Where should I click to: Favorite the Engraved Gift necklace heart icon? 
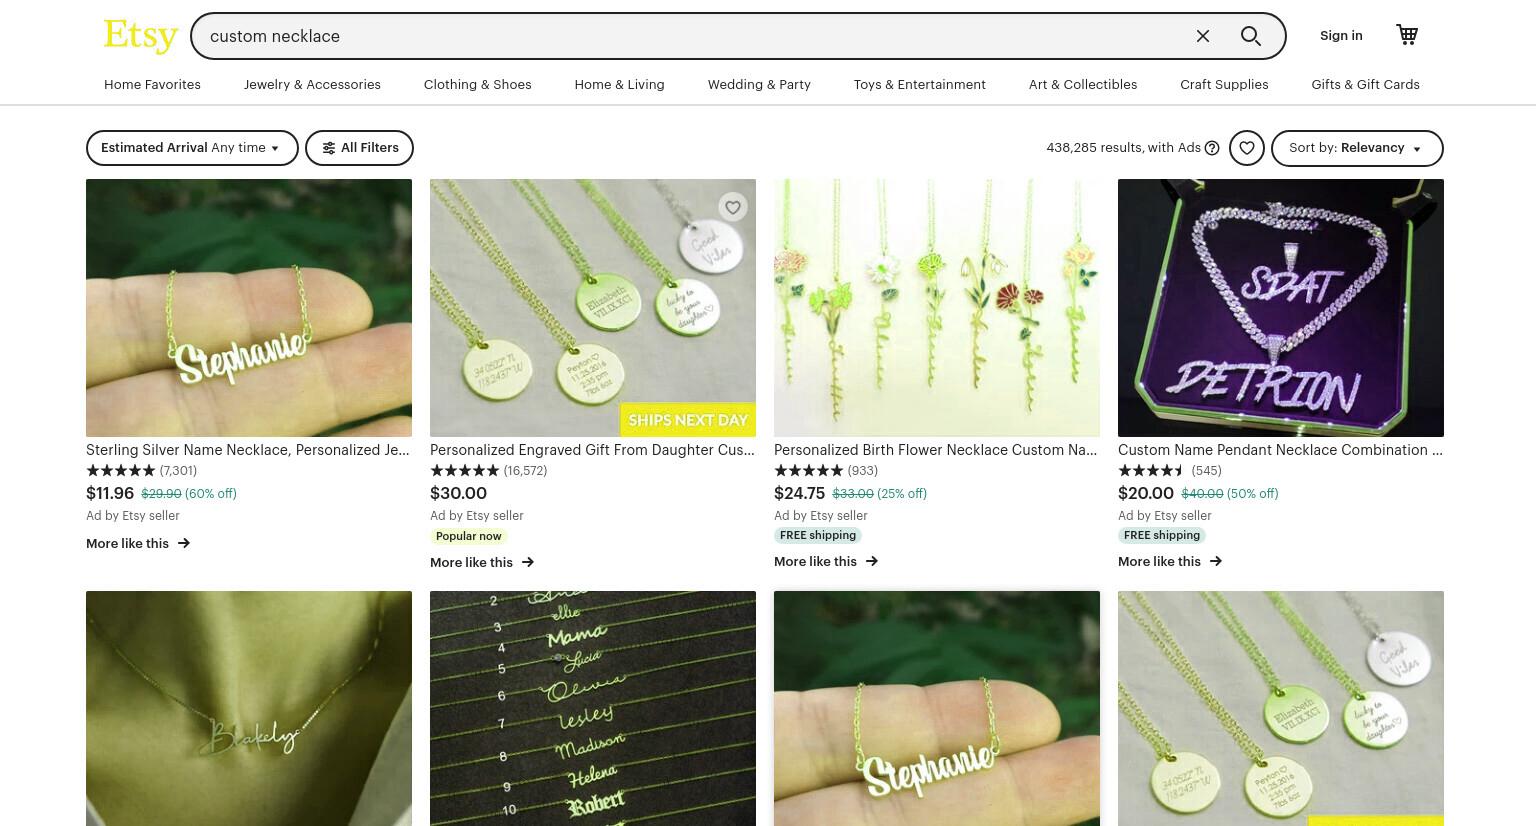733,207
